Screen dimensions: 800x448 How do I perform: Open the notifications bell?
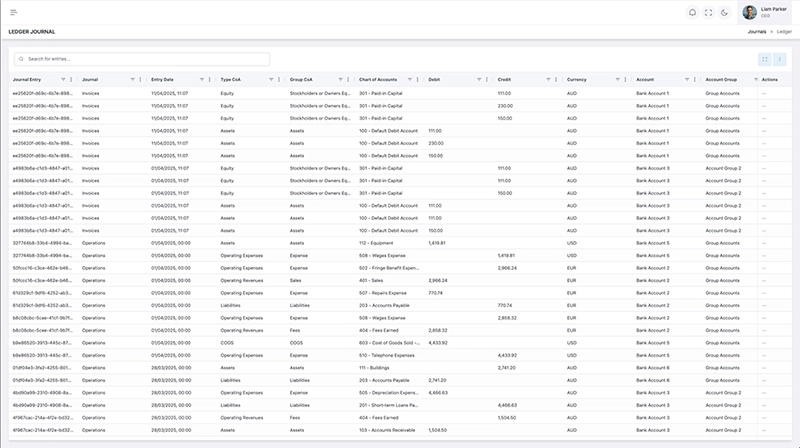pos(692,13)
